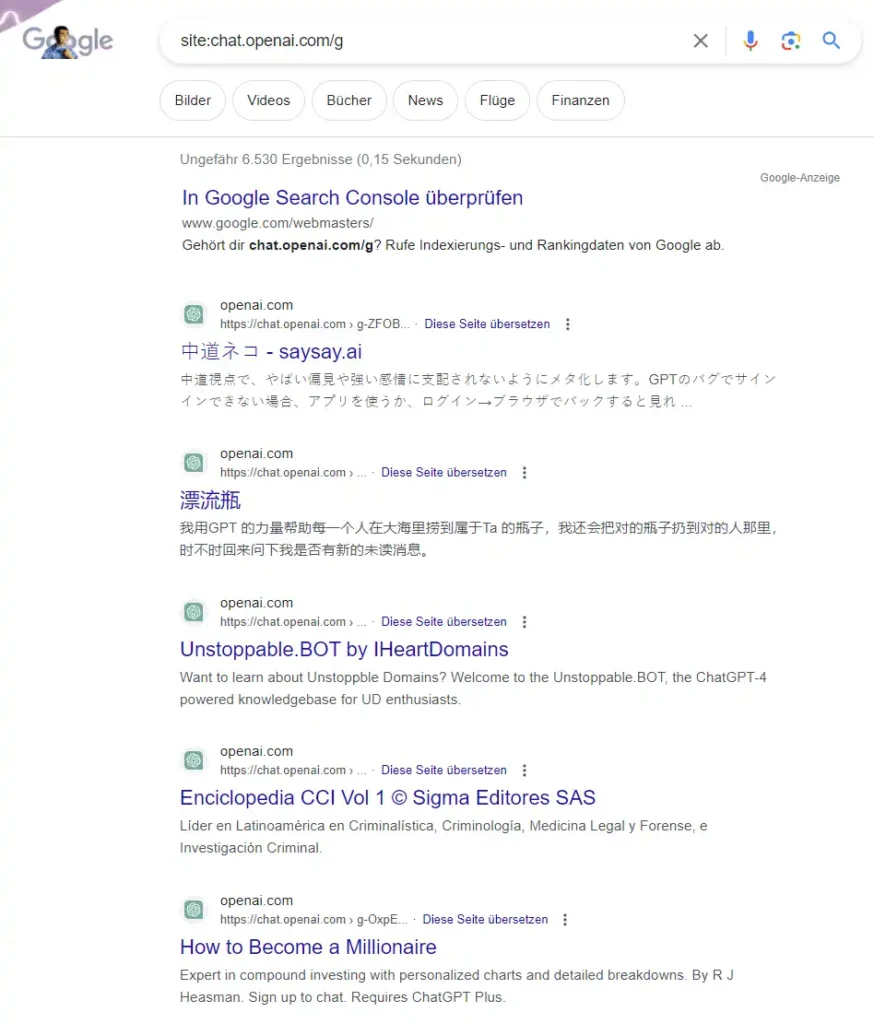The image size is (874, 1024).
Task: Click the openai.com favicon beside Unstoppable.BOT result
Action: (x=193, y=611)
